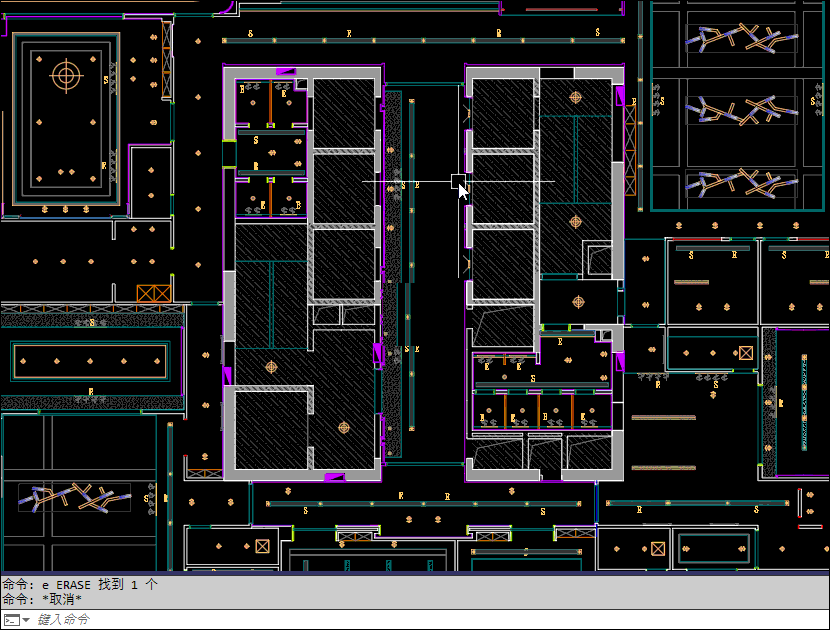Viewport: 830px width, 630px height.
Task: Pick the magenta marker at bottom of left block
Action: [335, 477]
